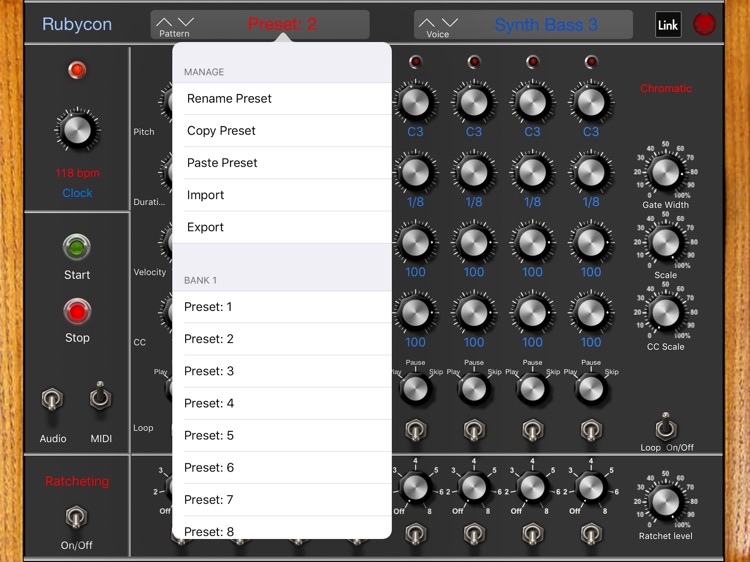Load Preset: 1 from Bank 1
The width and height of the screenshot is (750, 562).
click(282, 307)
